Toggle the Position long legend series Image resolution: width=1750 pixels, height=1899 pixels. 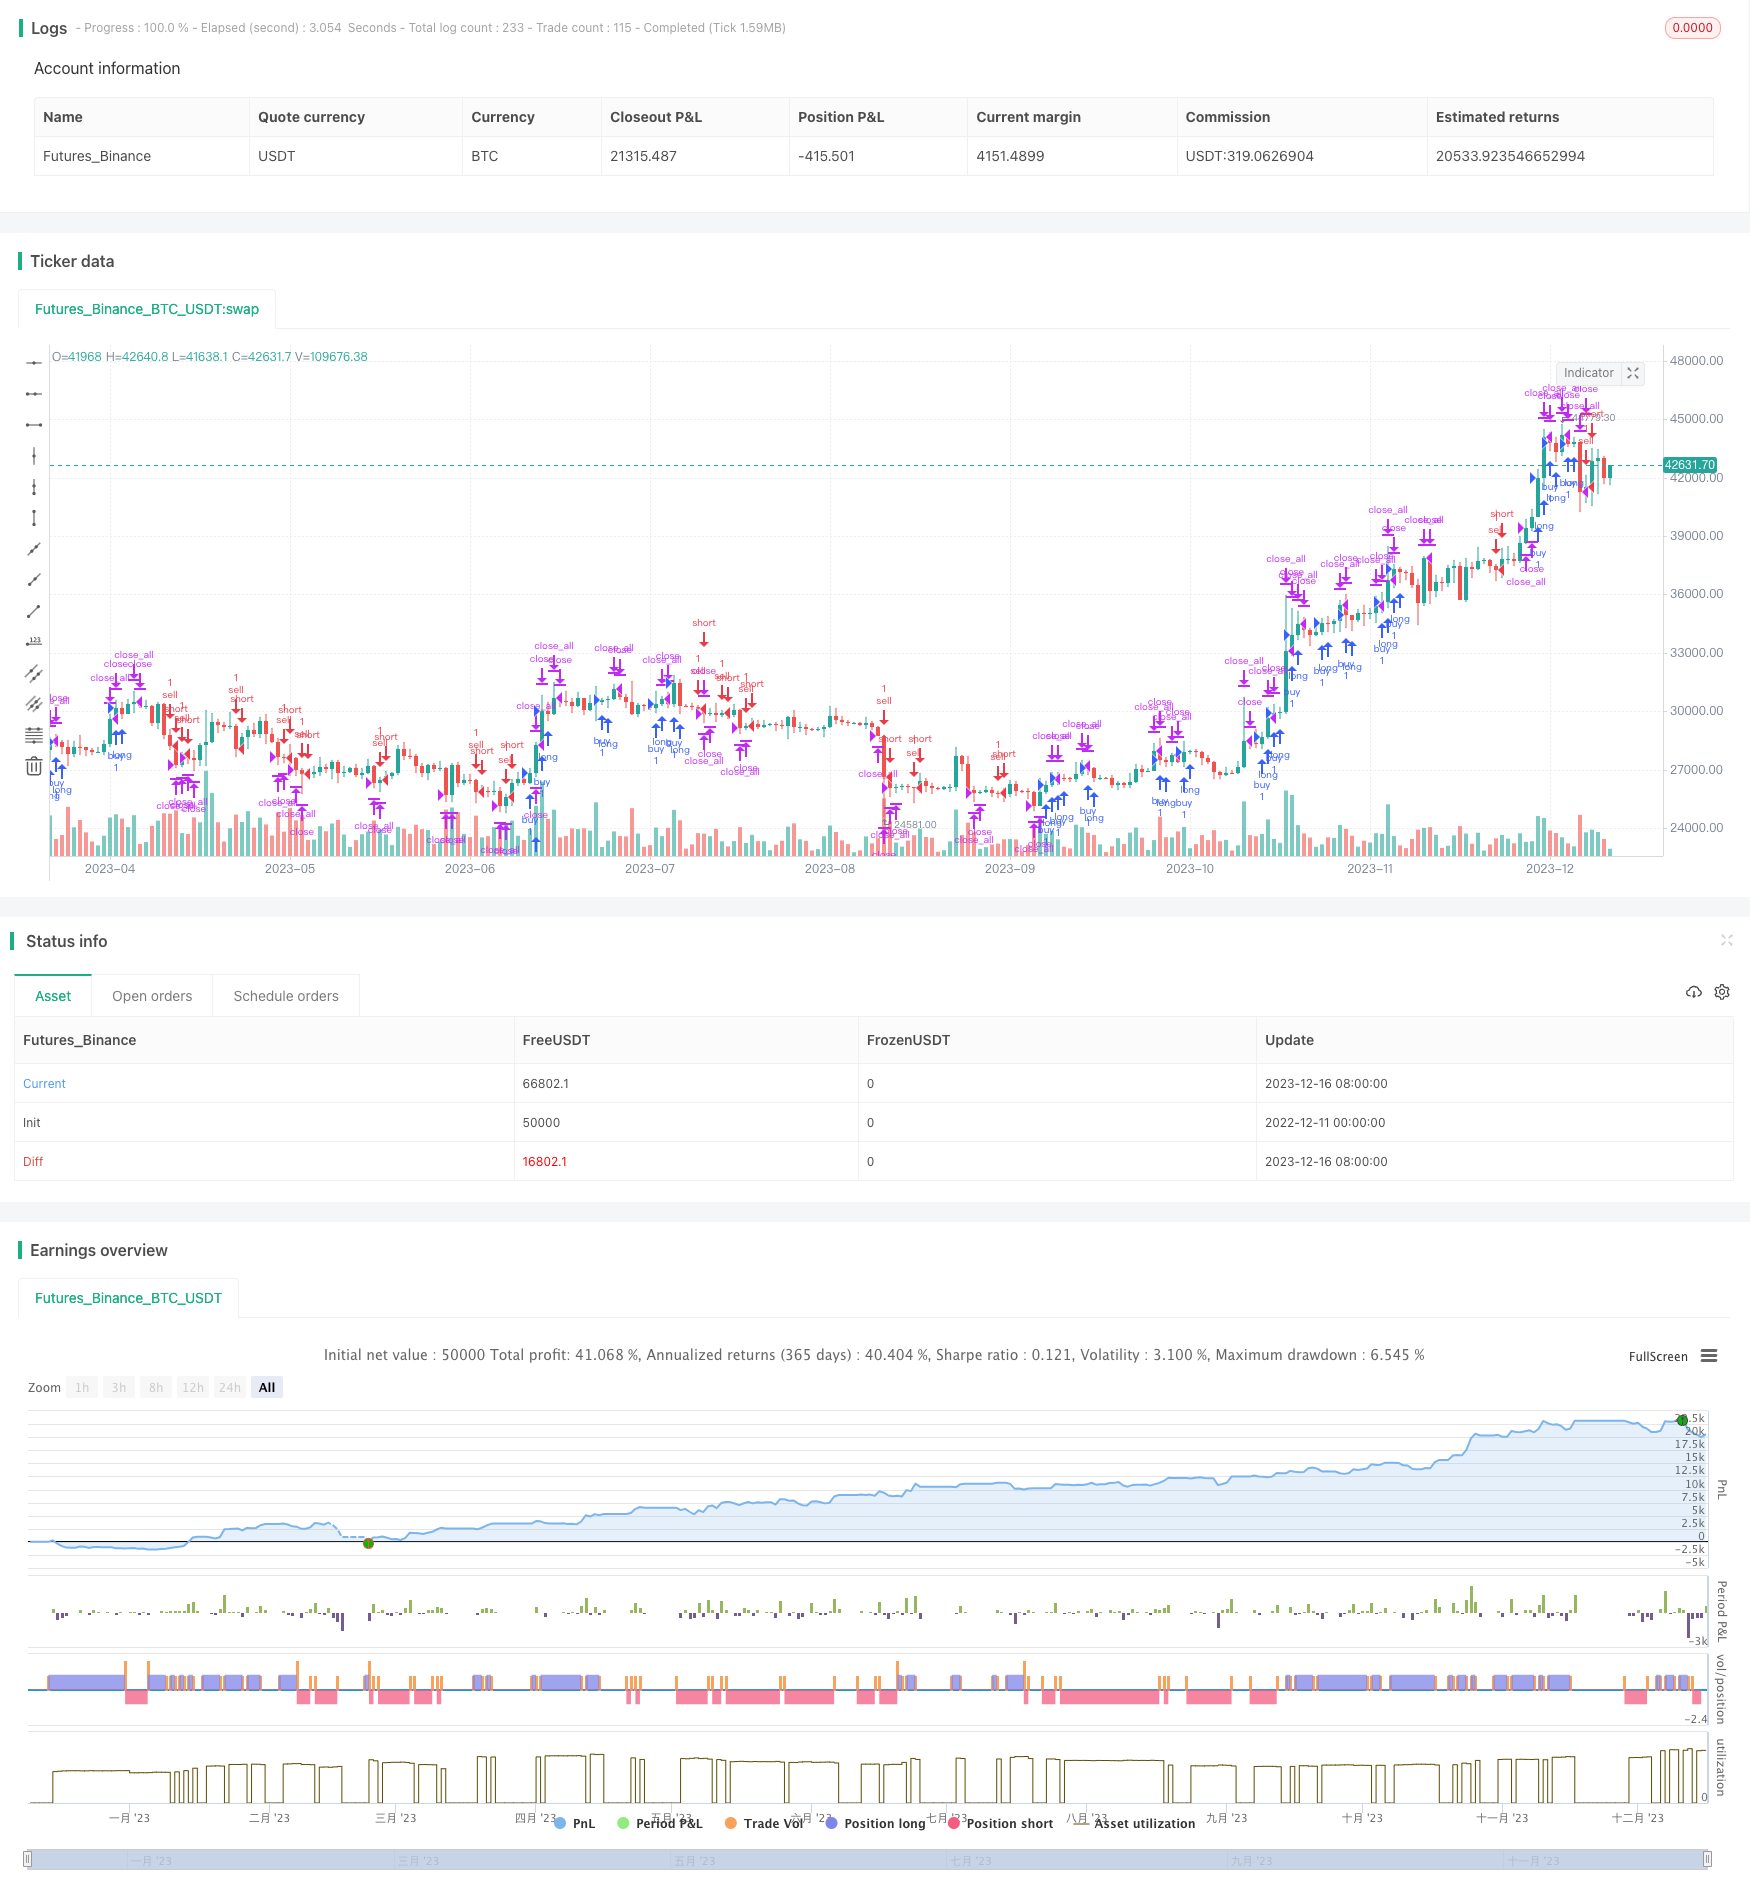tap(876, 1824)
